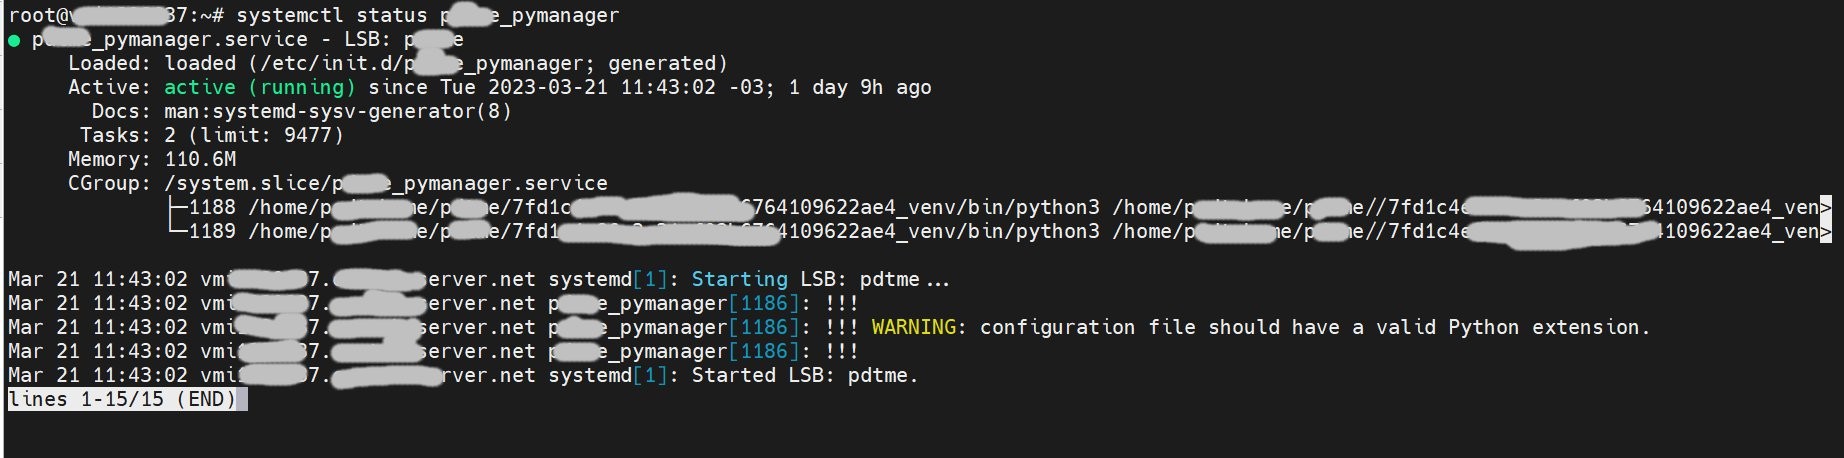The height and width of the screenshot is (458, 1844).
Task: Click the green "active (running)" status text
Action: point(259,88)
